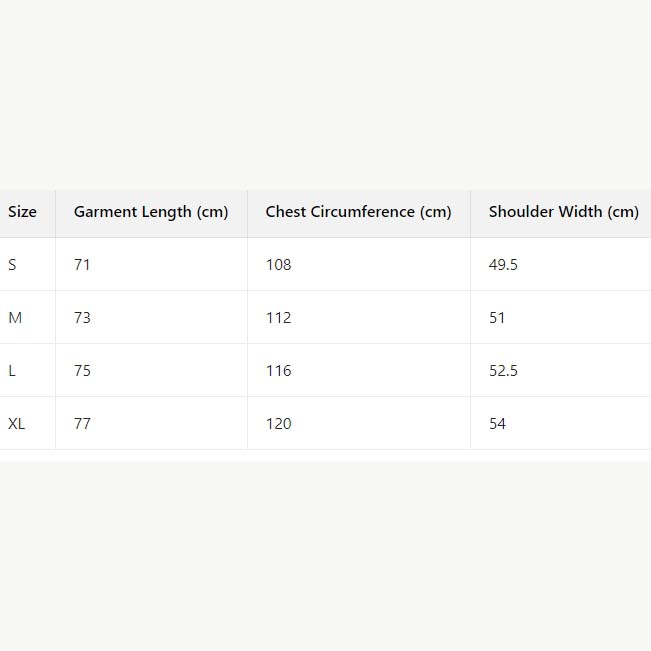Click the Shoulder Width (cm) header
The image size is (651, 651).
563,212
